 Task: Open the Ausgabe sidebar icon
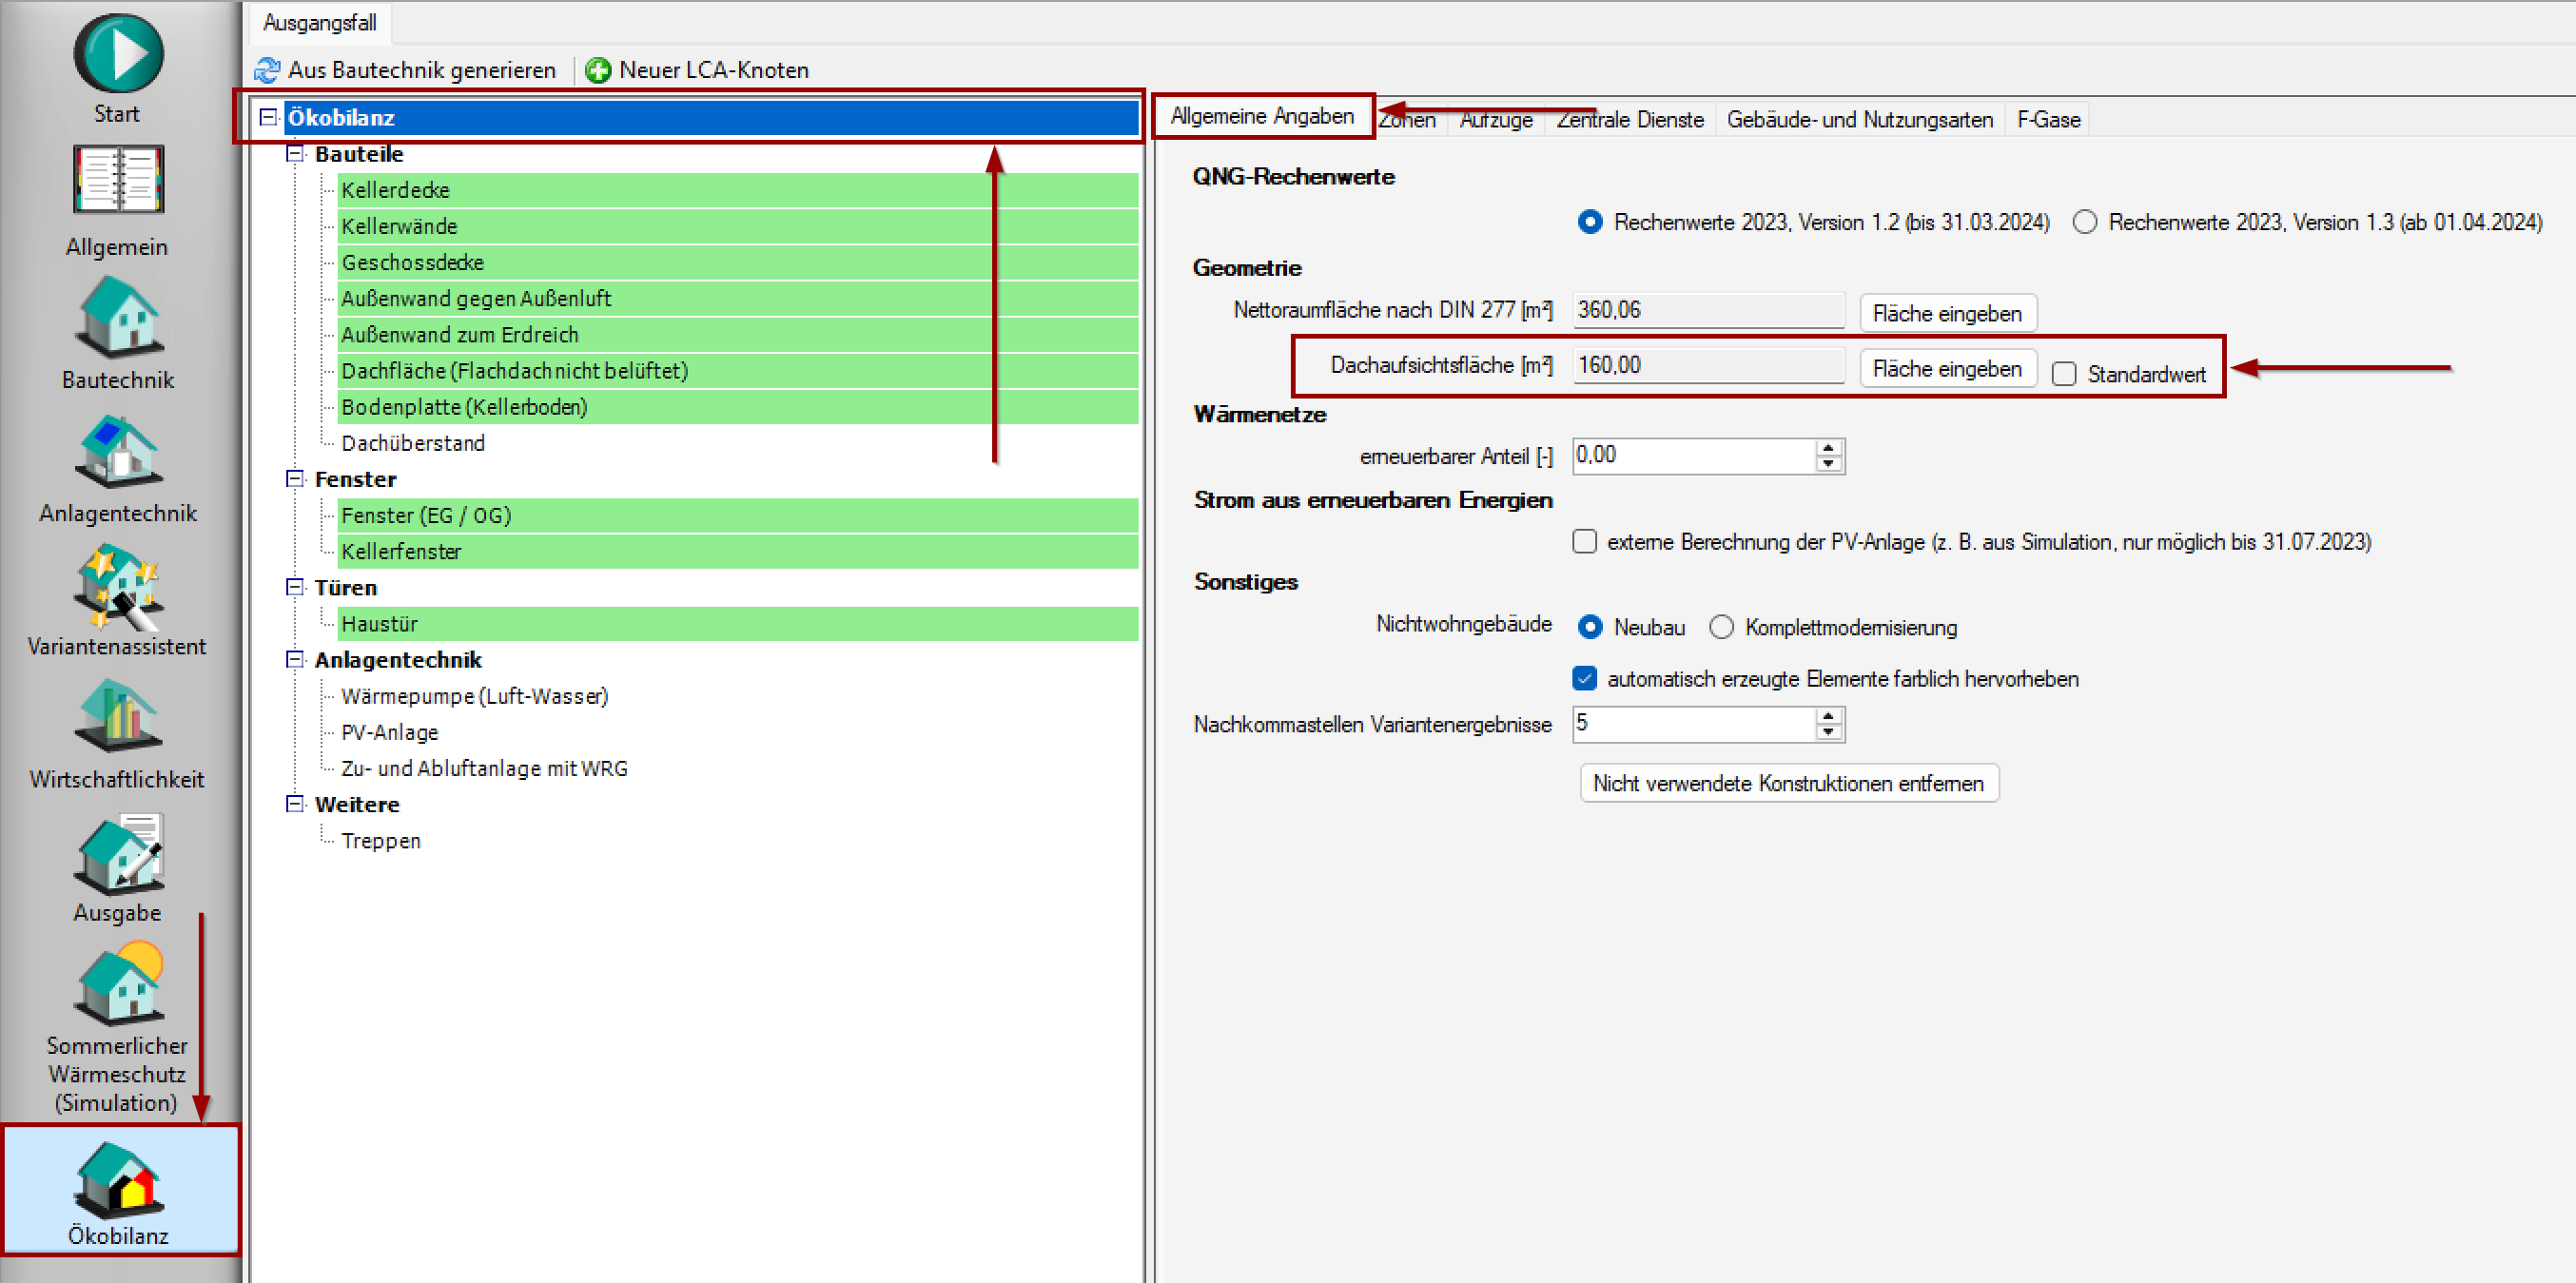[118, 853]
